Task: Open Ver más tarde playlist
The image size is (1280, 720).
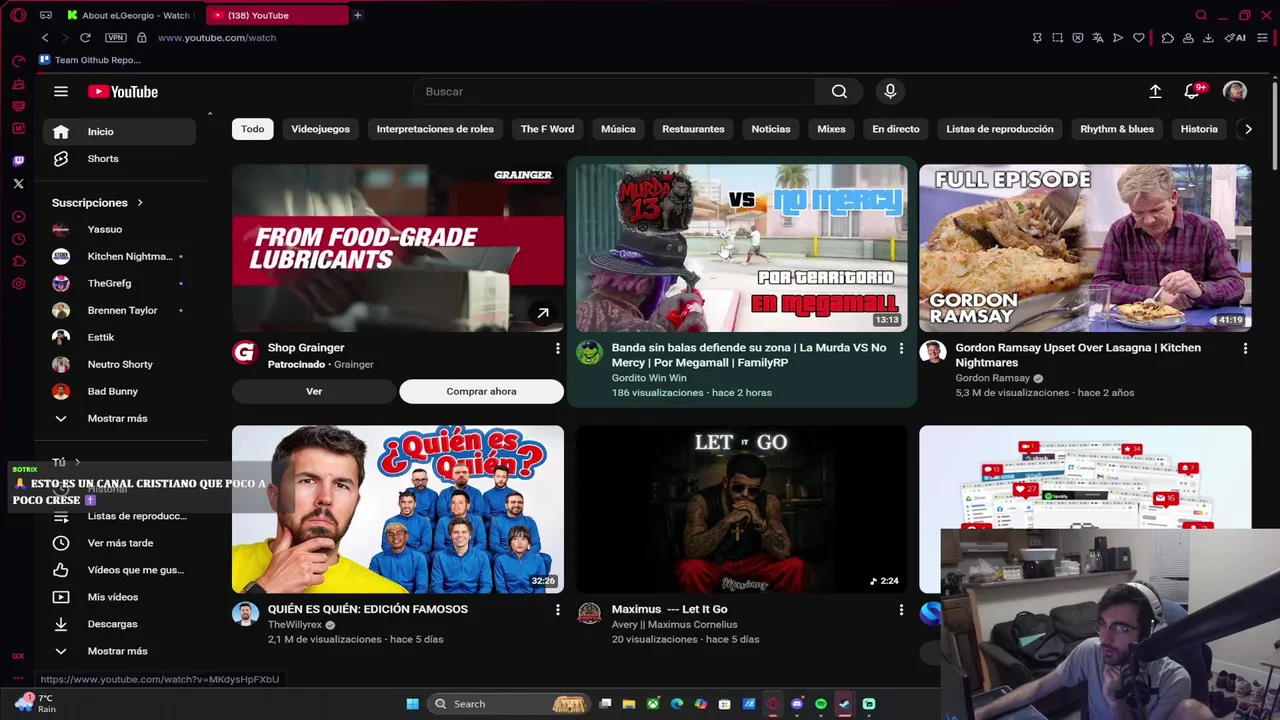Action: (x=120, y=543)
